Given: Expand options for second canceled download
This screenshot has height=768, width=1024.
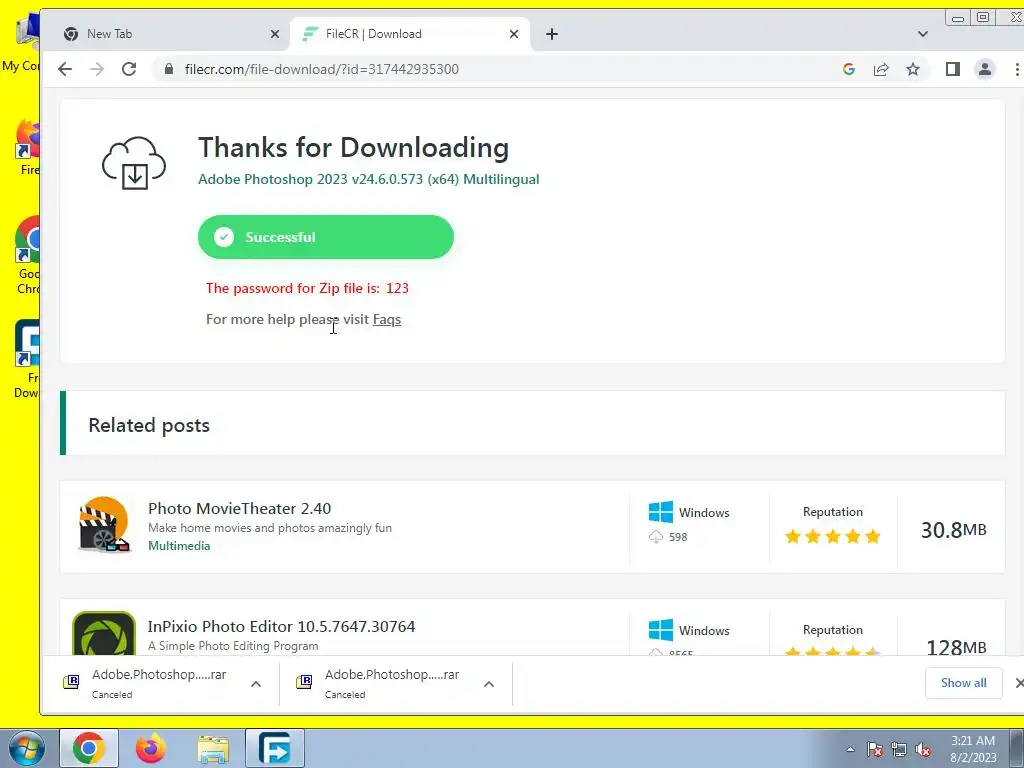Looking at the screenshot, I should pos(489,684).
